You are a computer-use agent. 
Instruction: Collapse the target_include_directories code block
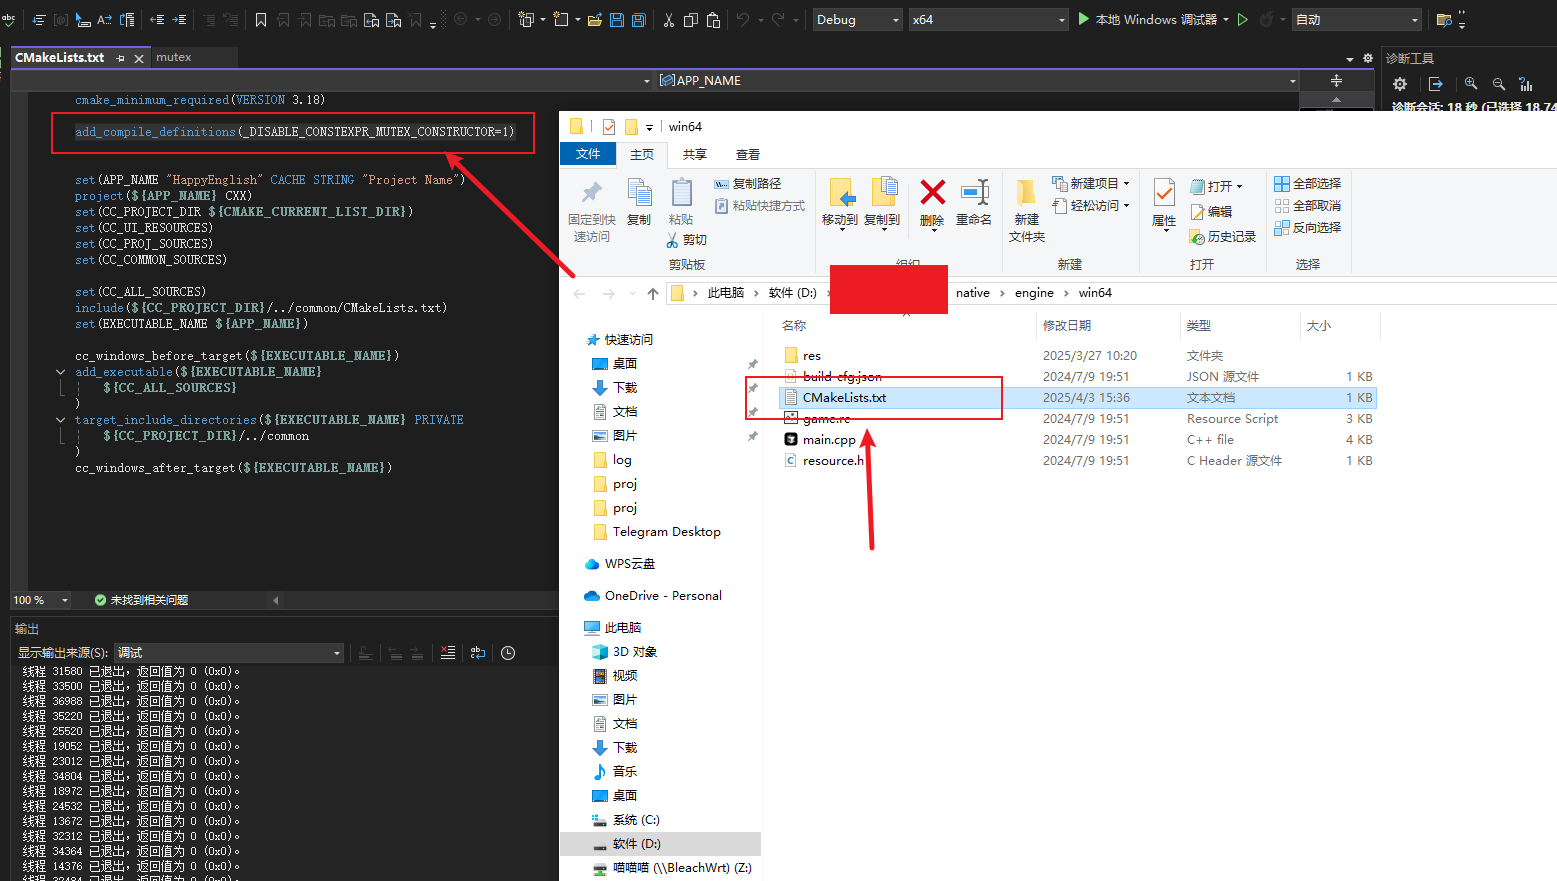tap(61, 420)
